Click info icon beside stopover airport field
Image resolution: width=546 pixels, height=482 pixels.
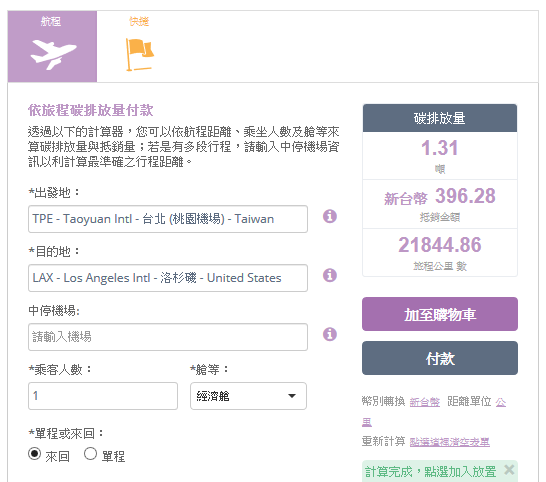[329, 334]
